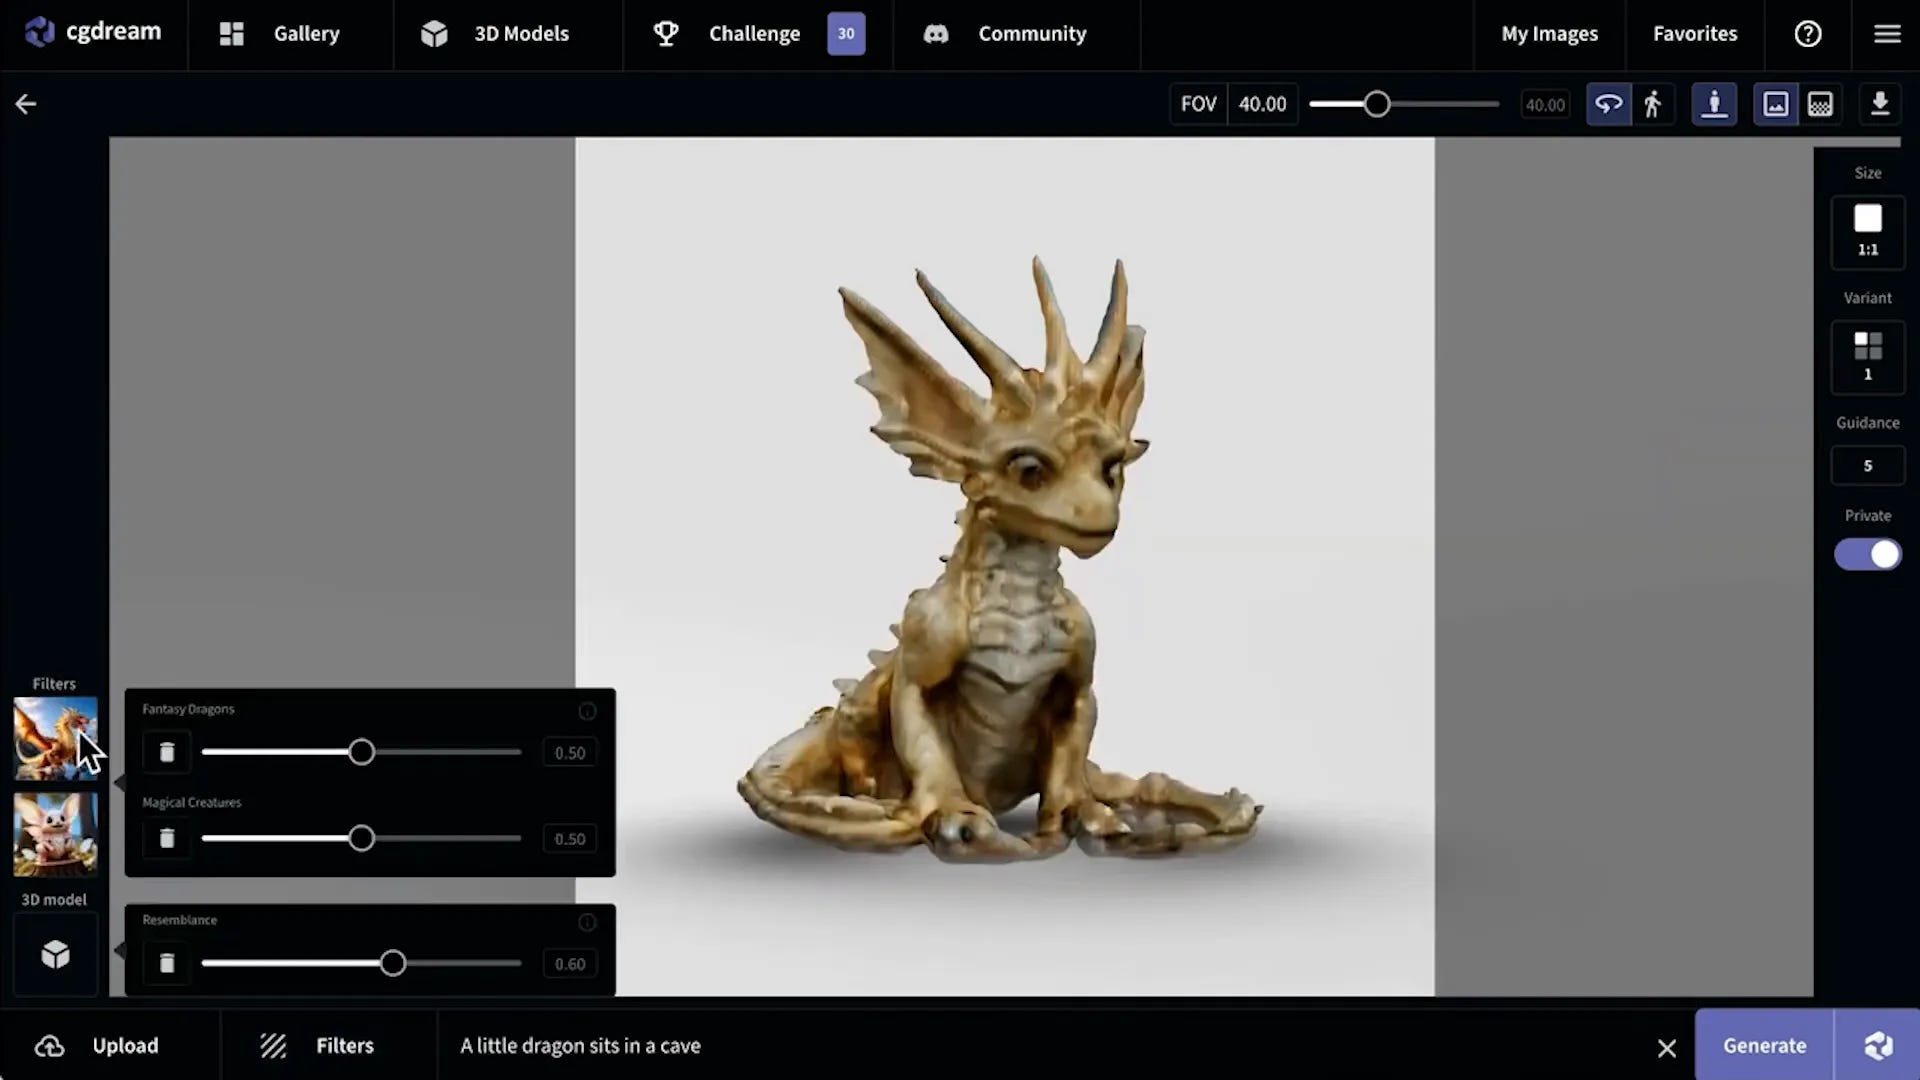
Task: Open the Variant count selector
Action: [1867, 357]
